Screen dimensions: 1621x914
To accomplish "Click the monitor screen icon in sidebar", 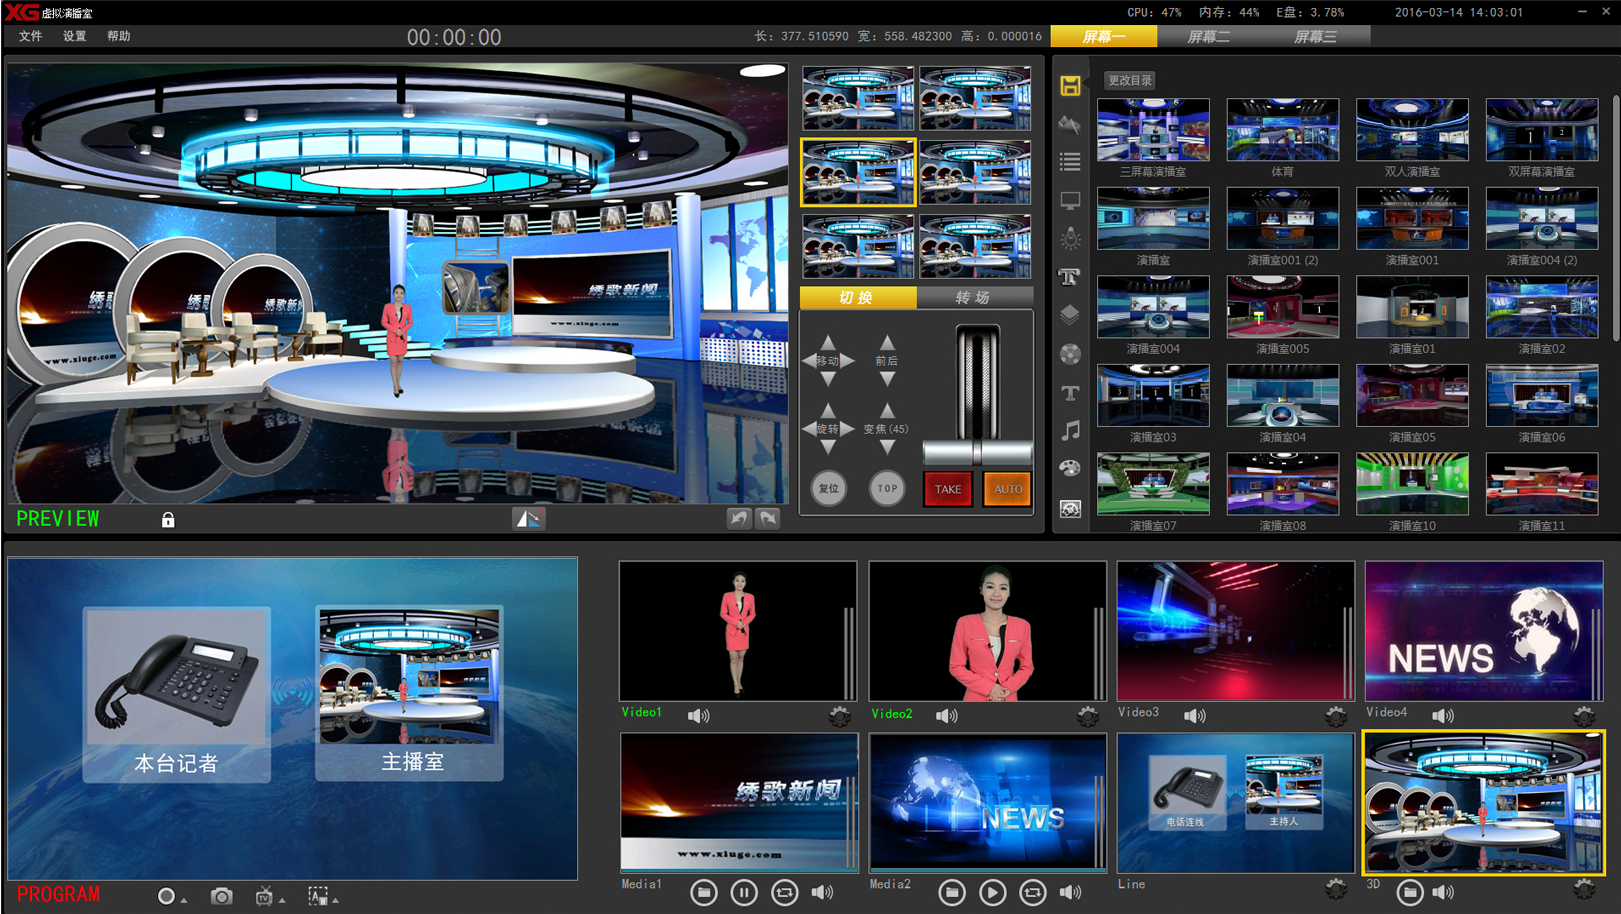I will 1070,201.
